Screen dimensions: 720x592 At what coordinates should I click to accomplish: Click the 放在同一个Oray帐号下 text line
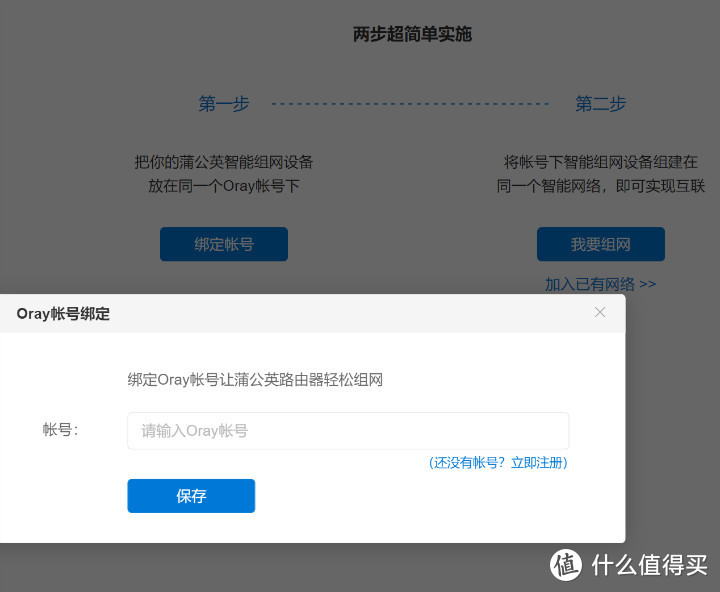pos(224,186)
